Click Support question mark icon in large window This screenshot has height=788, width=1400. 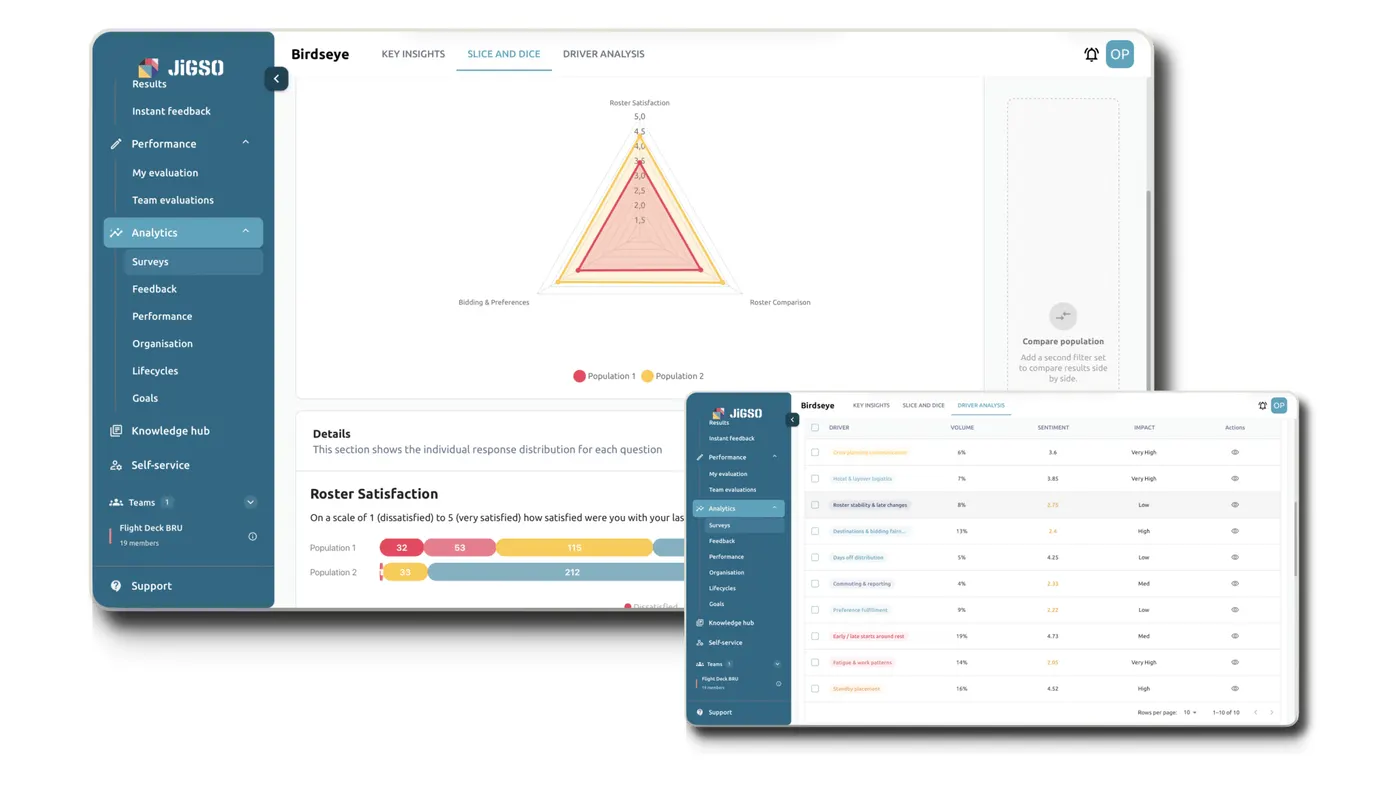tap(116, 586)
